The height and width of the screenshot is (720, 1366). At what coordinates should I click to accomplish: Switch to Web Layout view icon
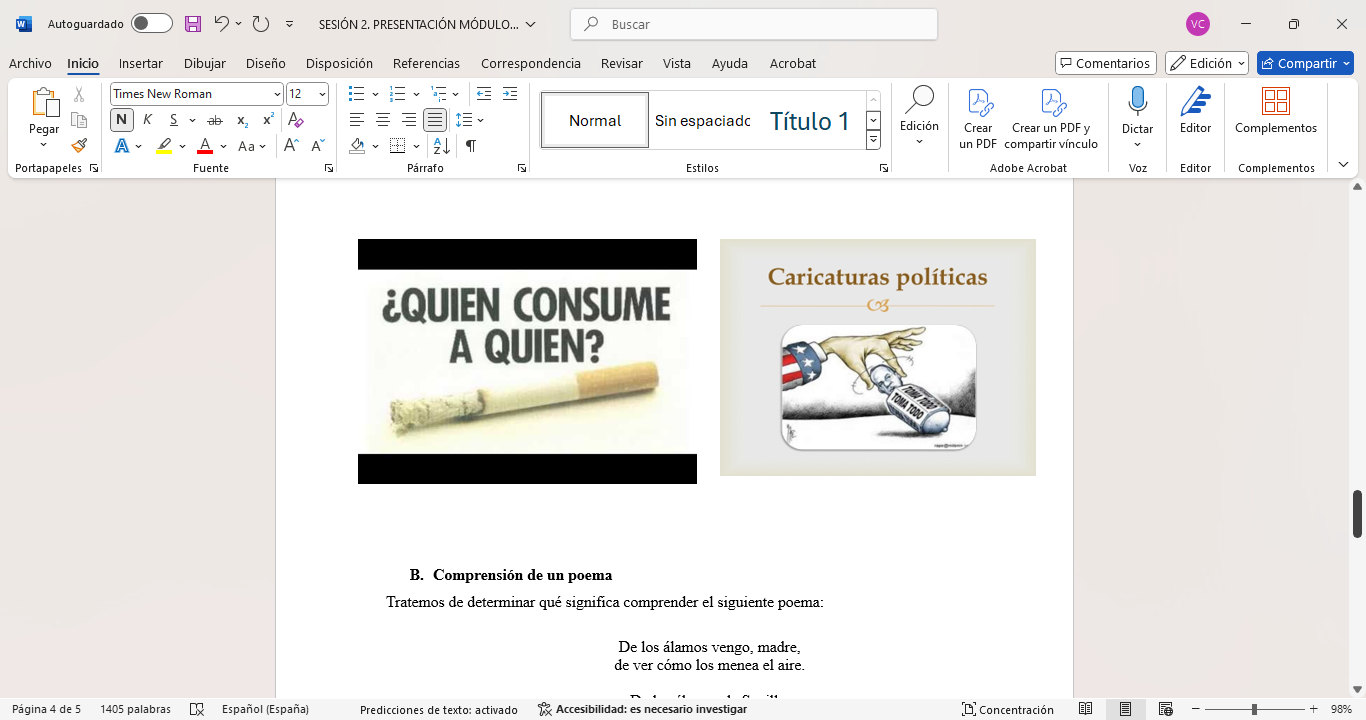click(x=1165, y=709)
